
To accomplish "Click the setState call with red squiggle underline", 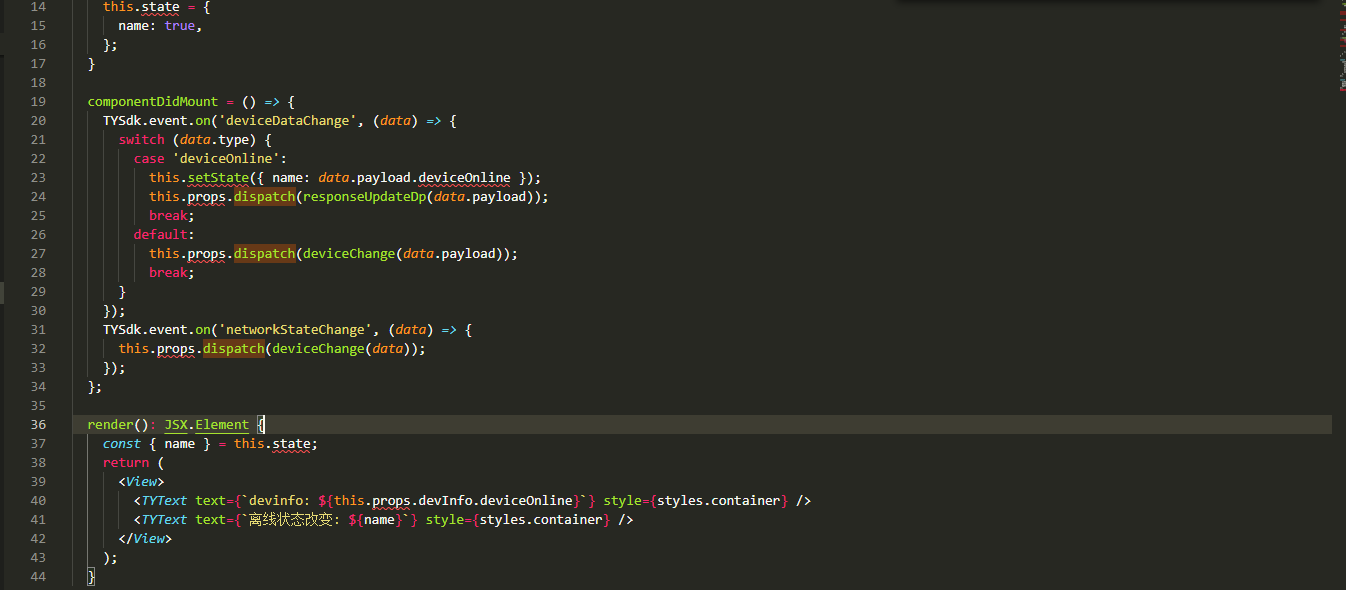I will pos(219,177).
